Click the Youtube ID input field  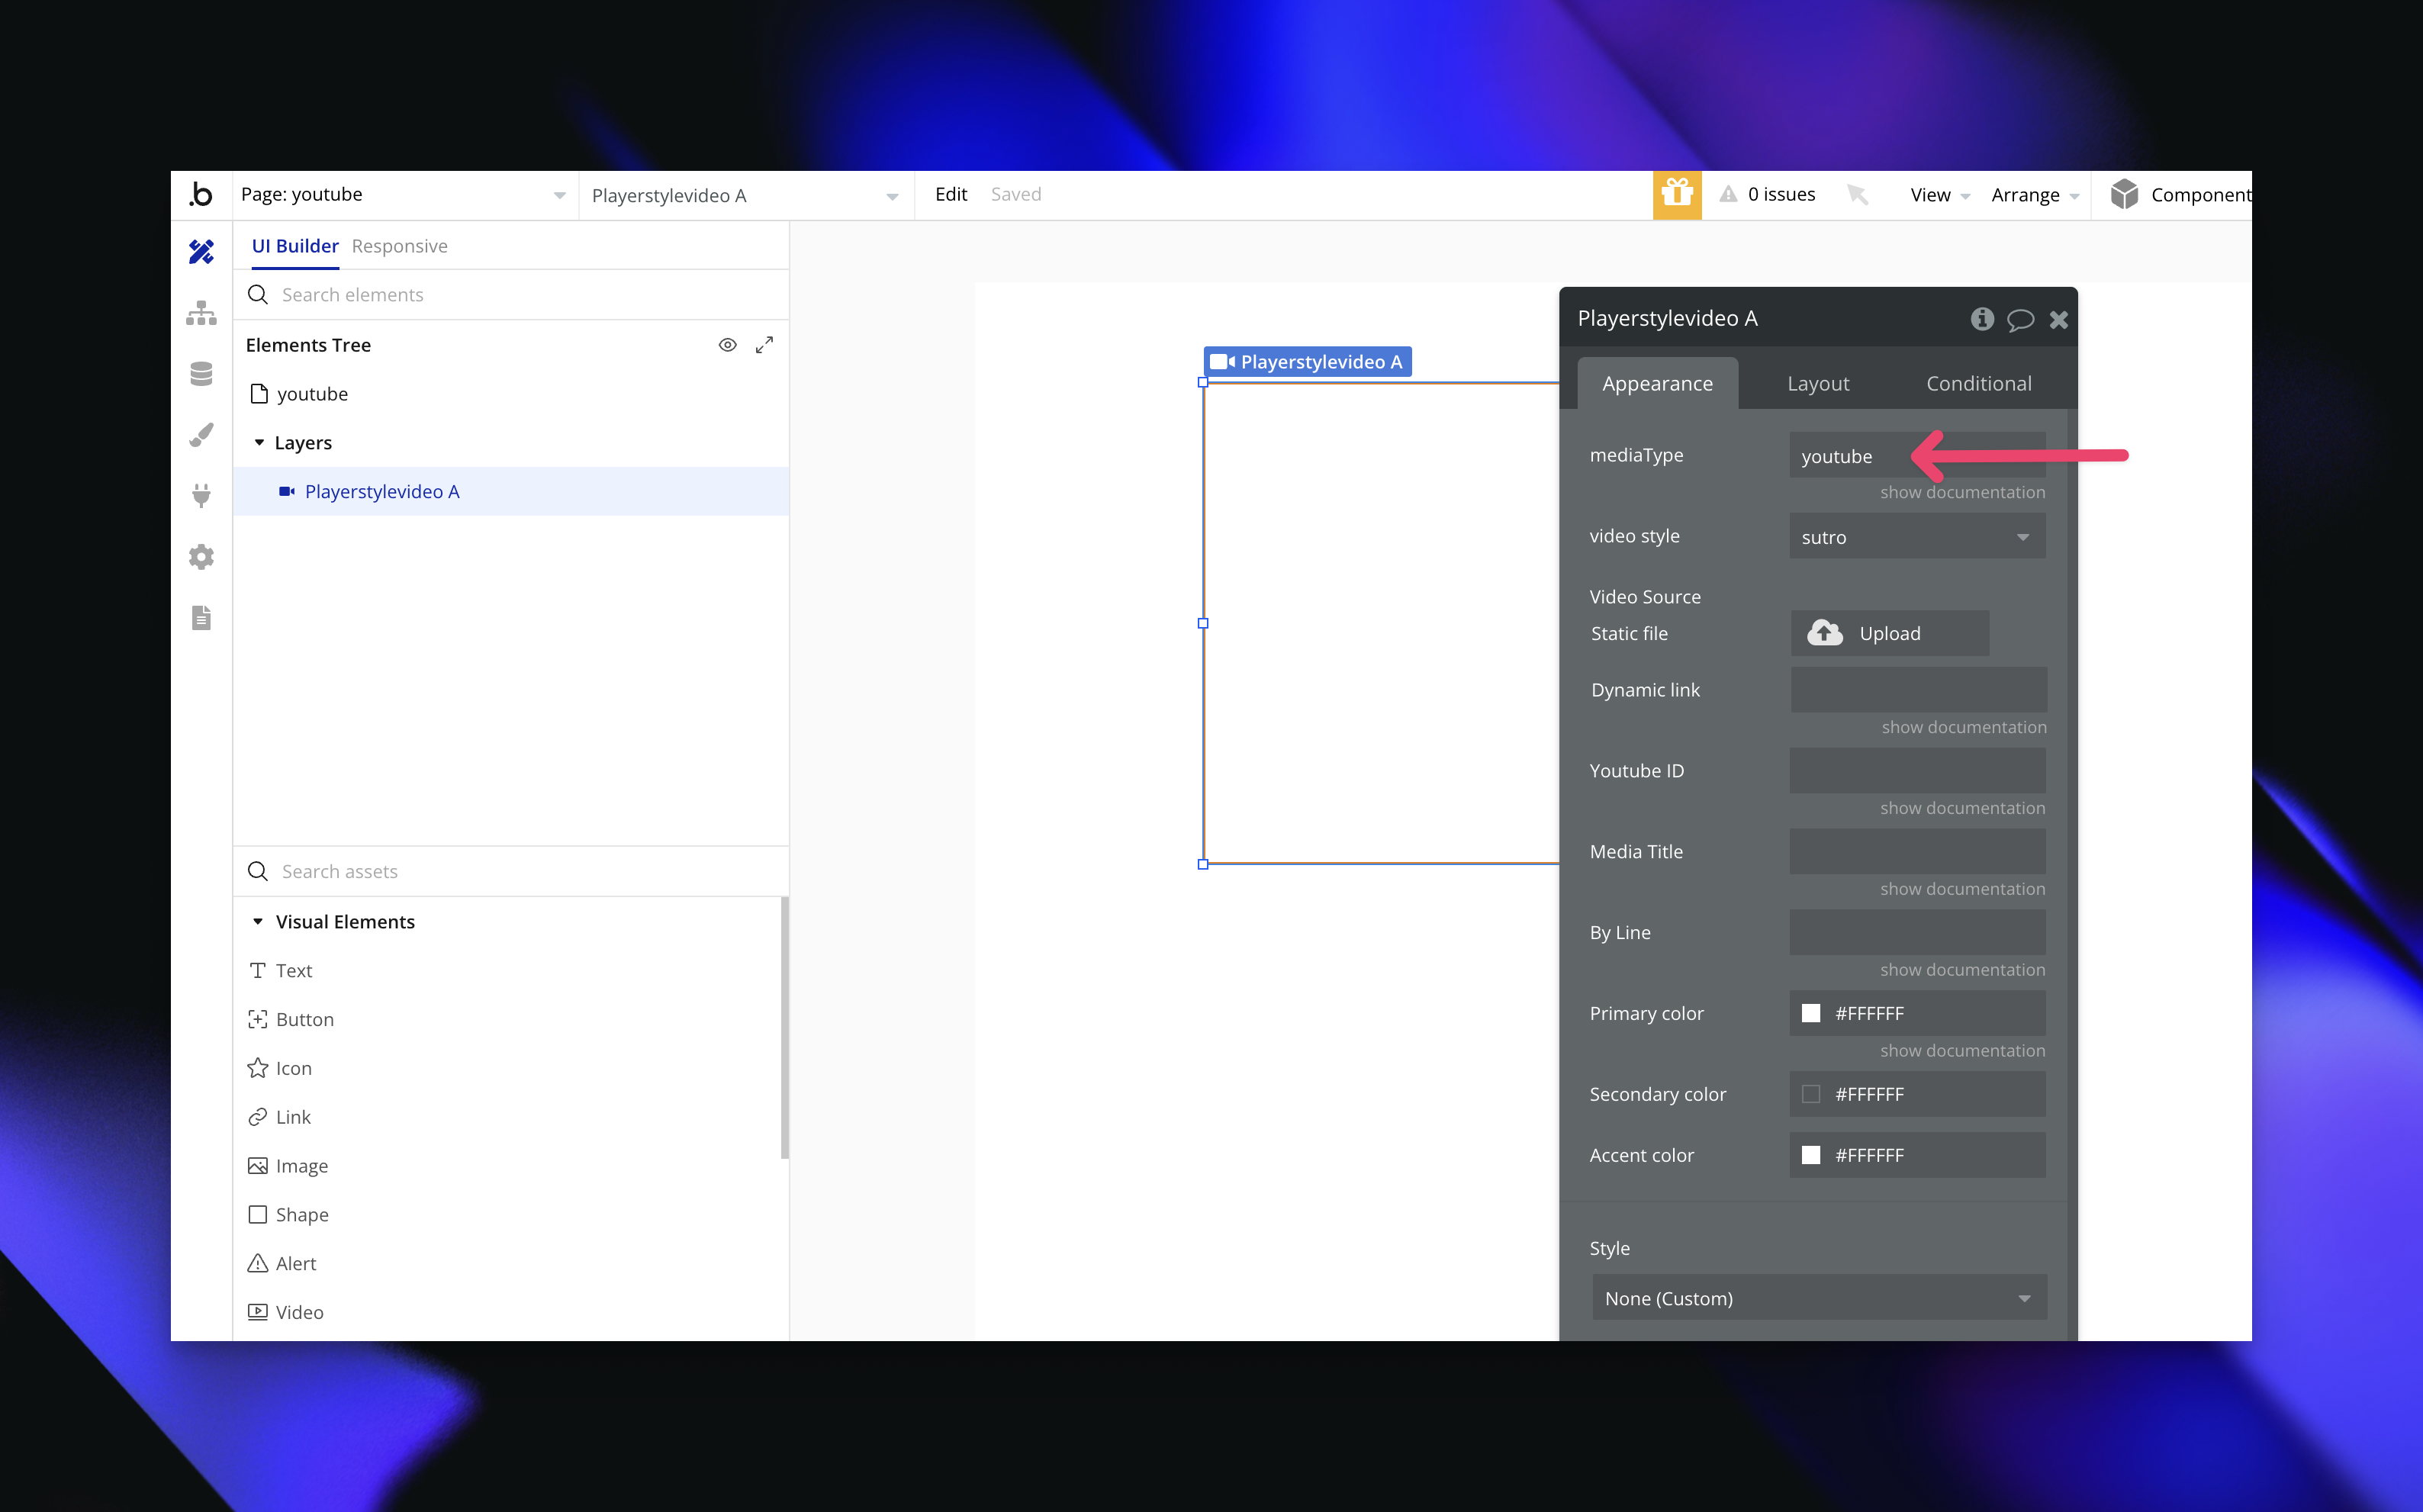(1917, 771)
